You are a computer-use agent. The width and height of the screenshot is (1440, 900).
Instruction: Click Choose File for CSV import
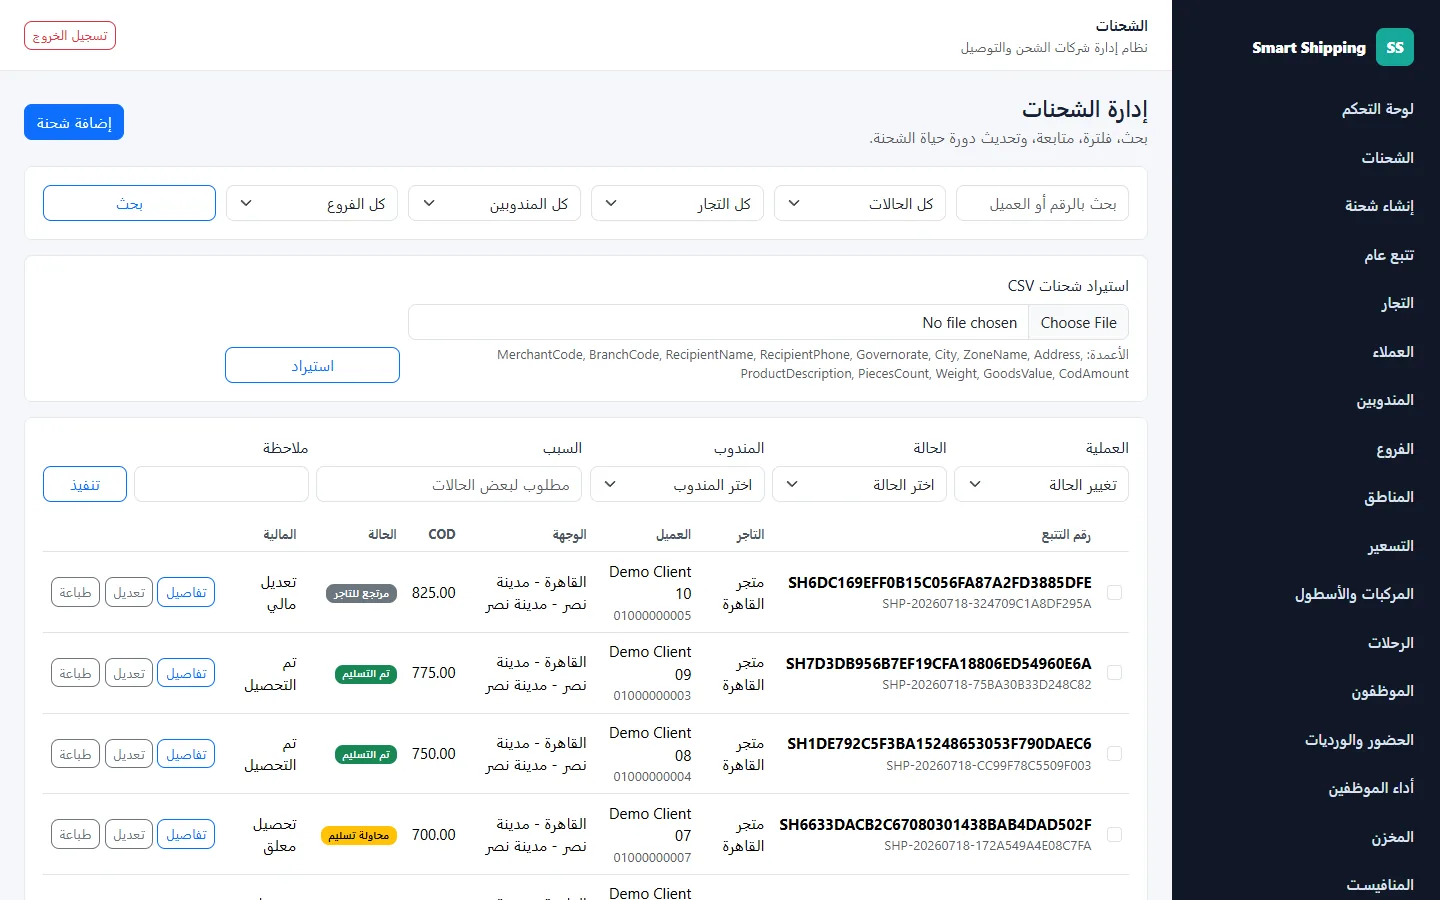tap(1078, 322)
